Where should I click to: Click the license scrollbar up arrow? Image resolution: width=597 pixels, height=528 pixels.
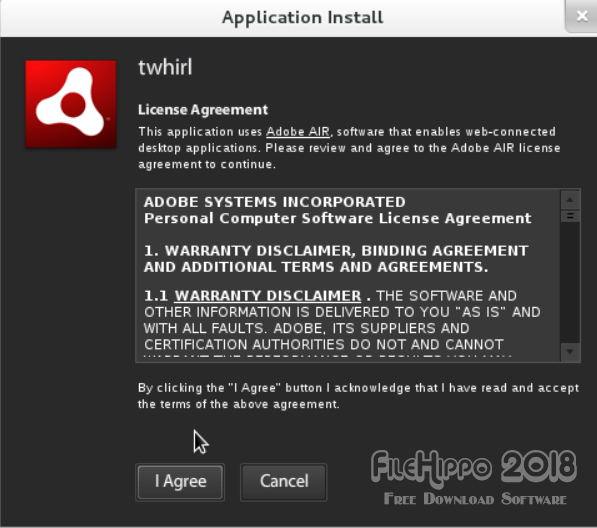pos(570,200)
